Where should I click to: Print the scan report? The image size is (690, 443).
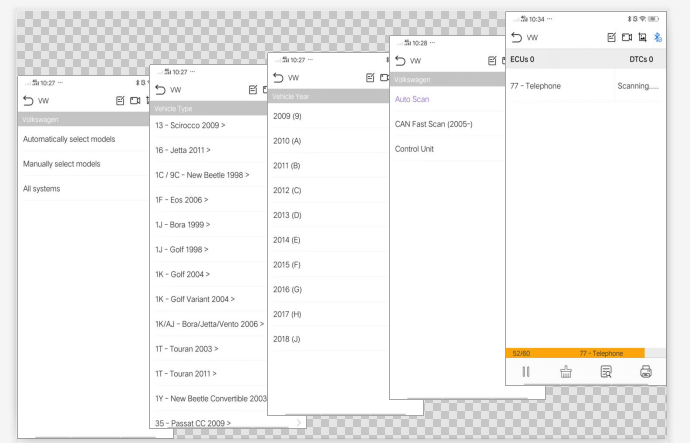646,372
